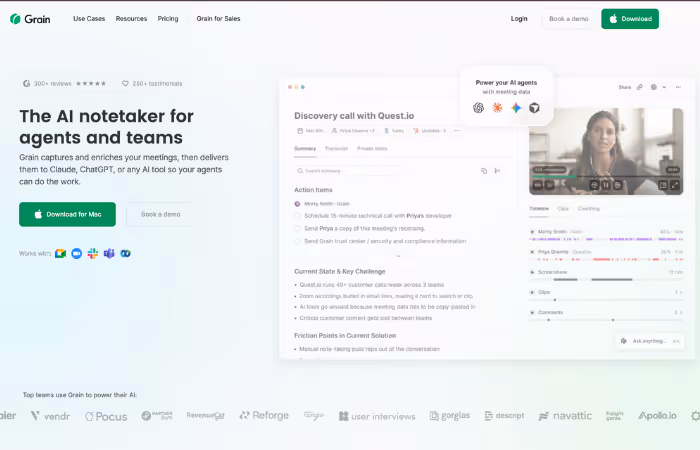700x450 pixels.
Task: Click the Morty Smith avatar in Action Items
Action: tap(297, 204)
